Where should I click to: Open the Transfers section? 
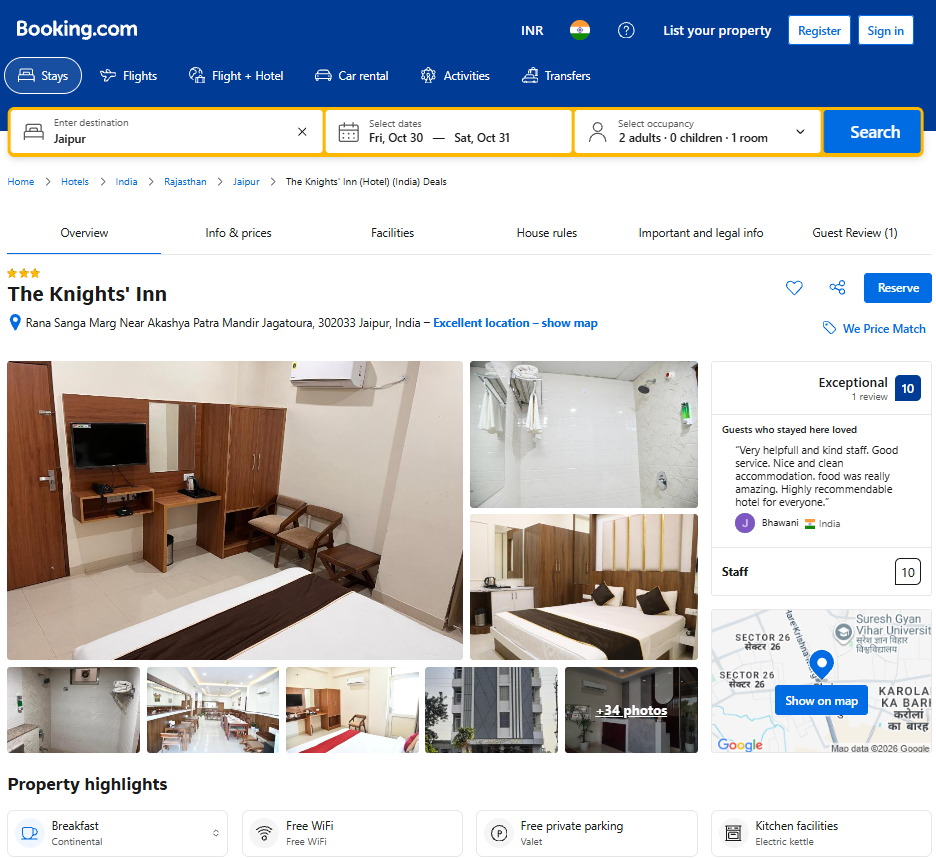(x=556, y=76)
